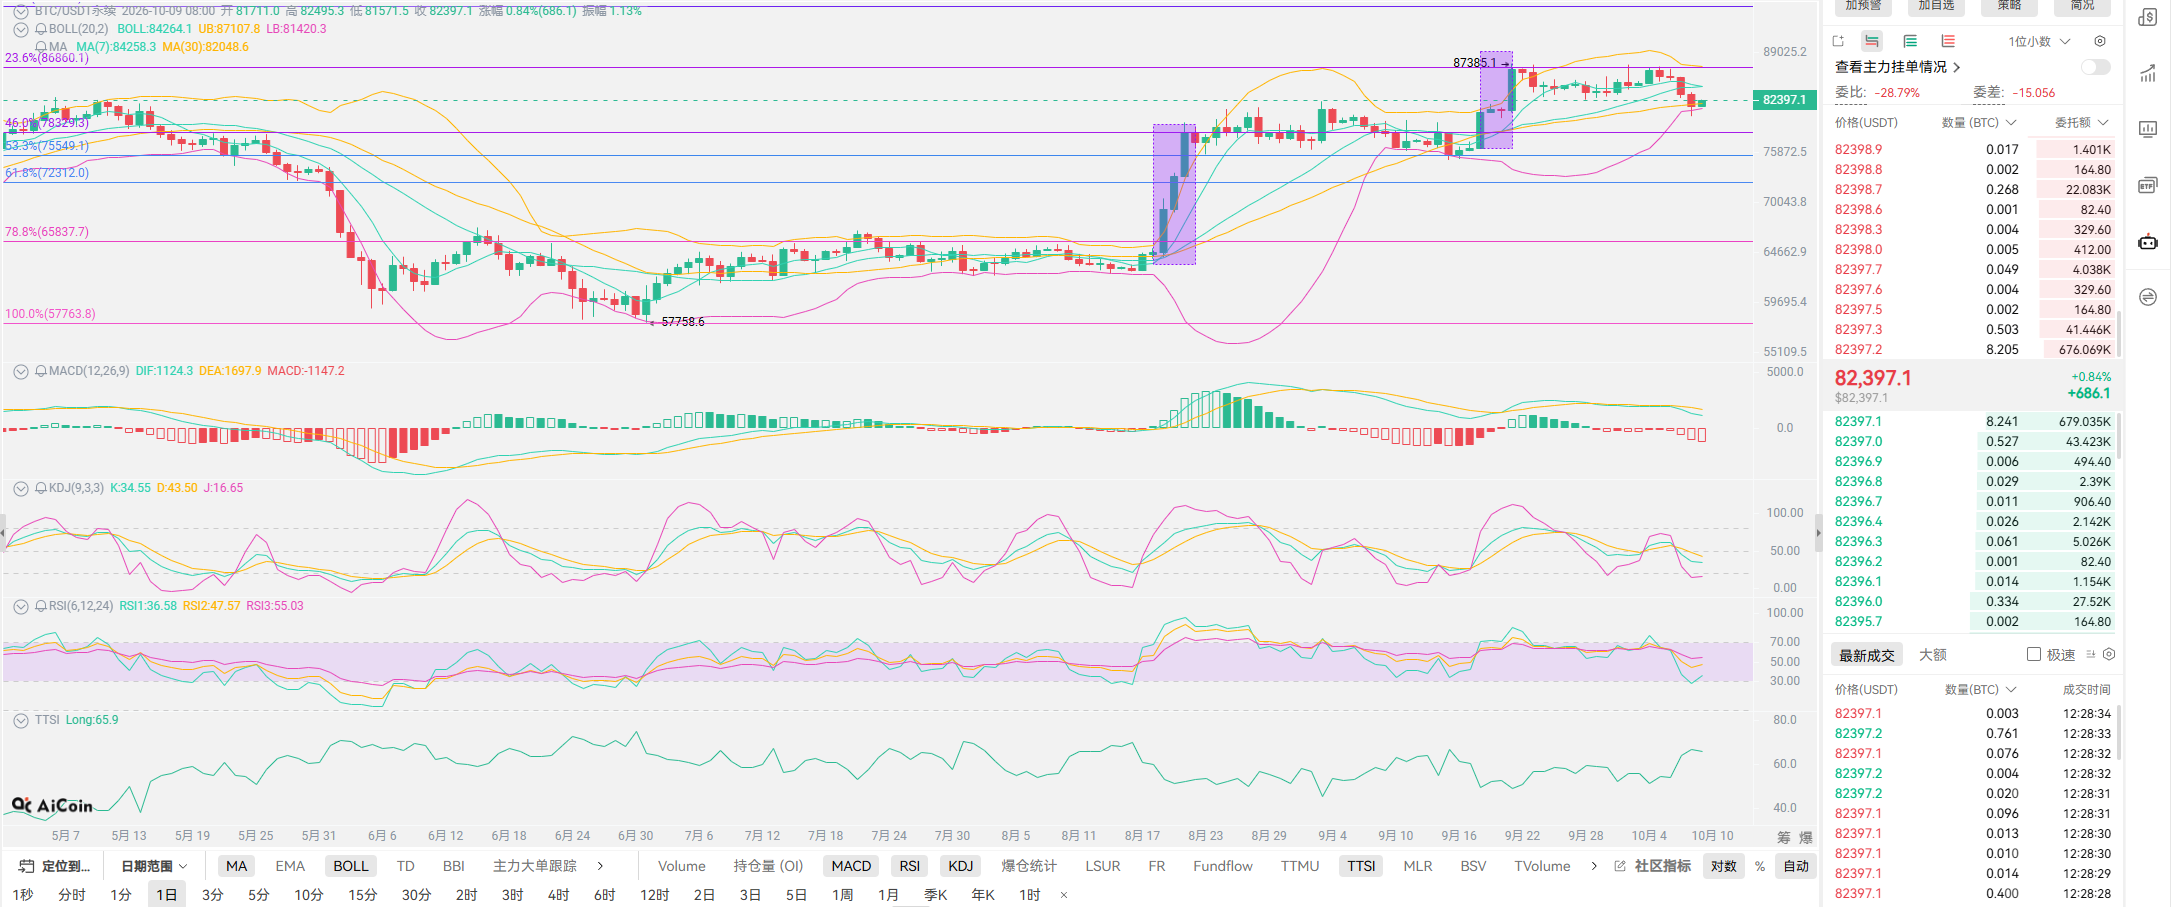The width and height of the screenshot is (2171, 907).
Task: Select the red-only order book view icon
Action: [x=1948, y=41]
